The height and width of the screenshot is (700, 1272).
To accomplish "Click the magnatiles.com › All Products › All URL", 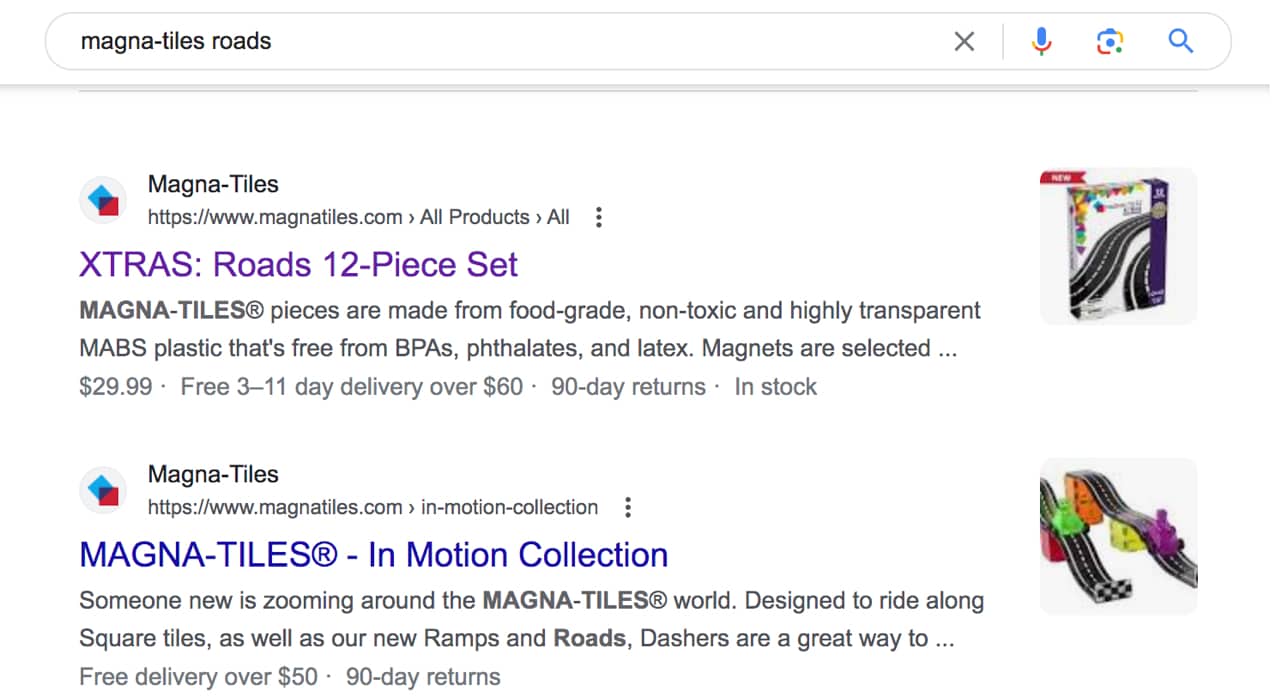I will (359, 217).
